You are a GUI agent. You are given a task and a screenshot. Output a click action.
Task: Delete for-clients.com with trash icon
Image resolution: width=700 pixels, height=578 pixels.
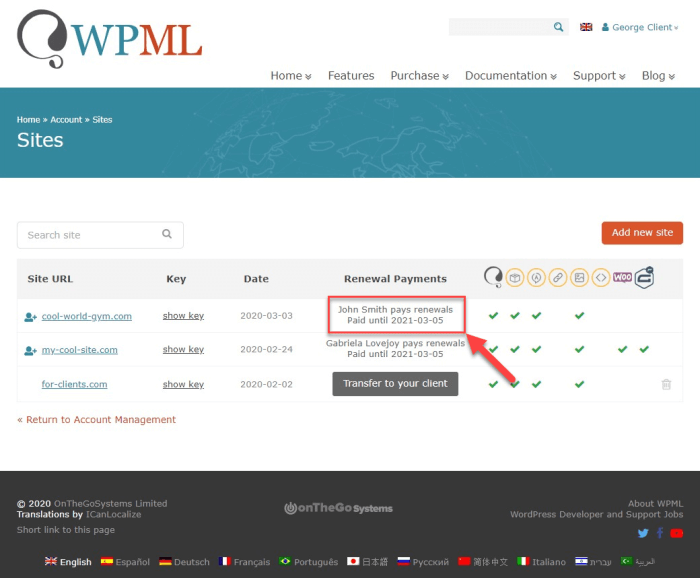pyautogui.click(x=666, y=384)
